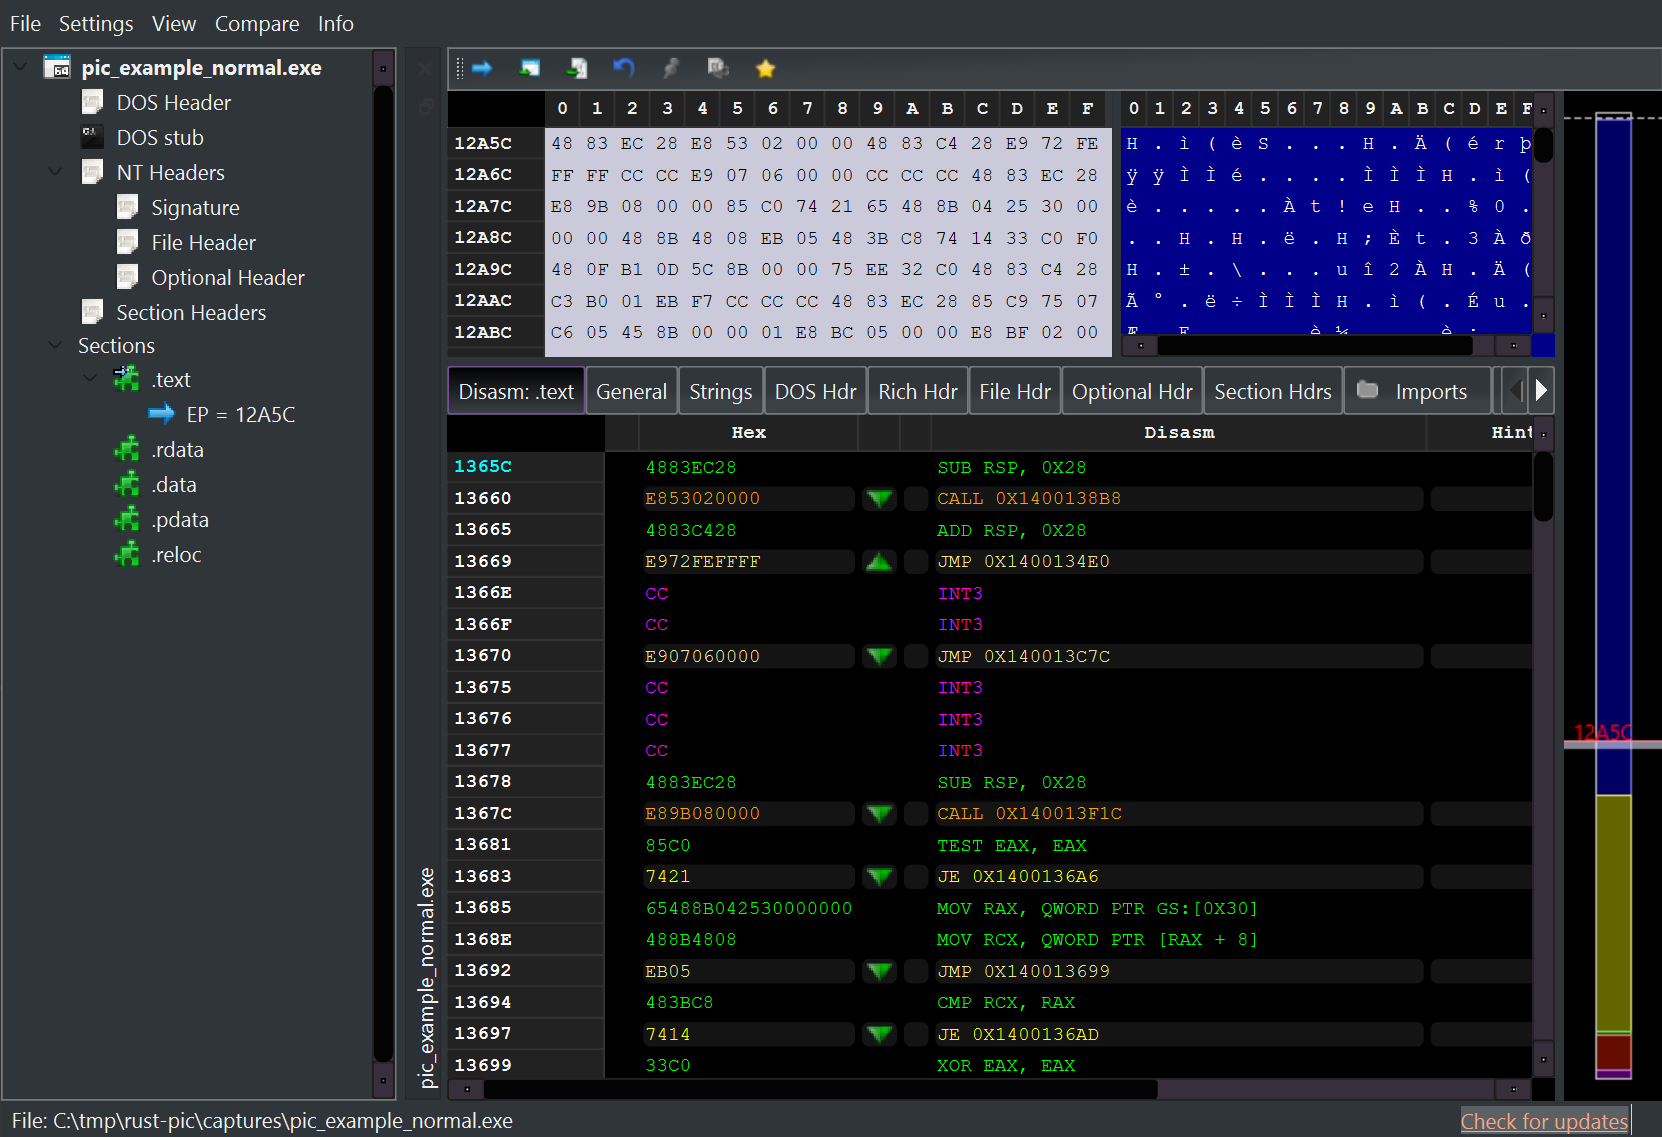
Task: Click the .rdata section puzzle icon
Action: (x=127, y=449)
